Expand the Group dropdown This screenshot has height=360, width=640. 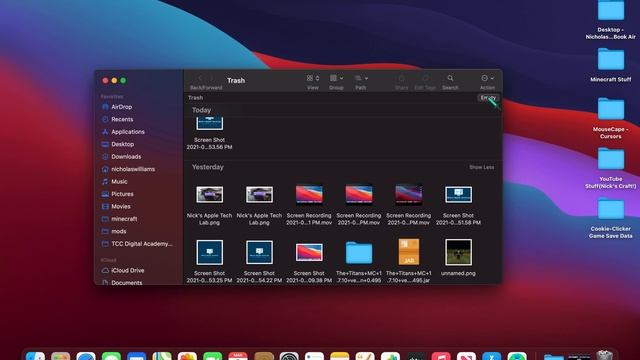[x=336, y=78]
